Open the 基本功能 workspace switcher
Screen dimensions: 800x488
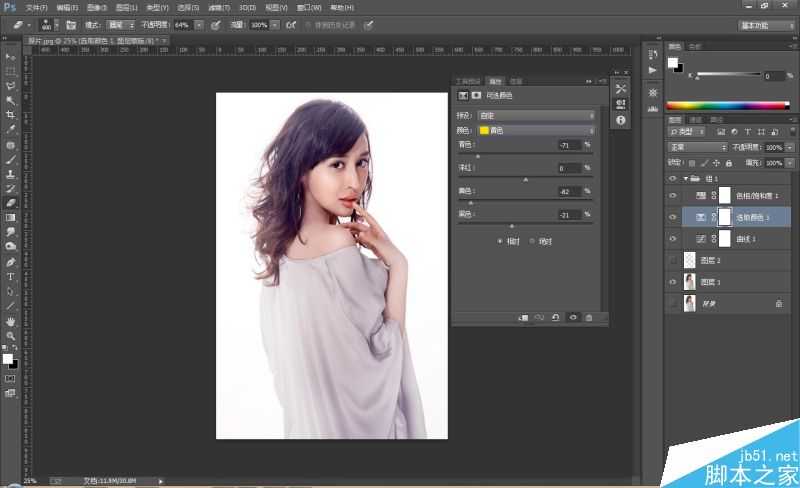(766, 24)
